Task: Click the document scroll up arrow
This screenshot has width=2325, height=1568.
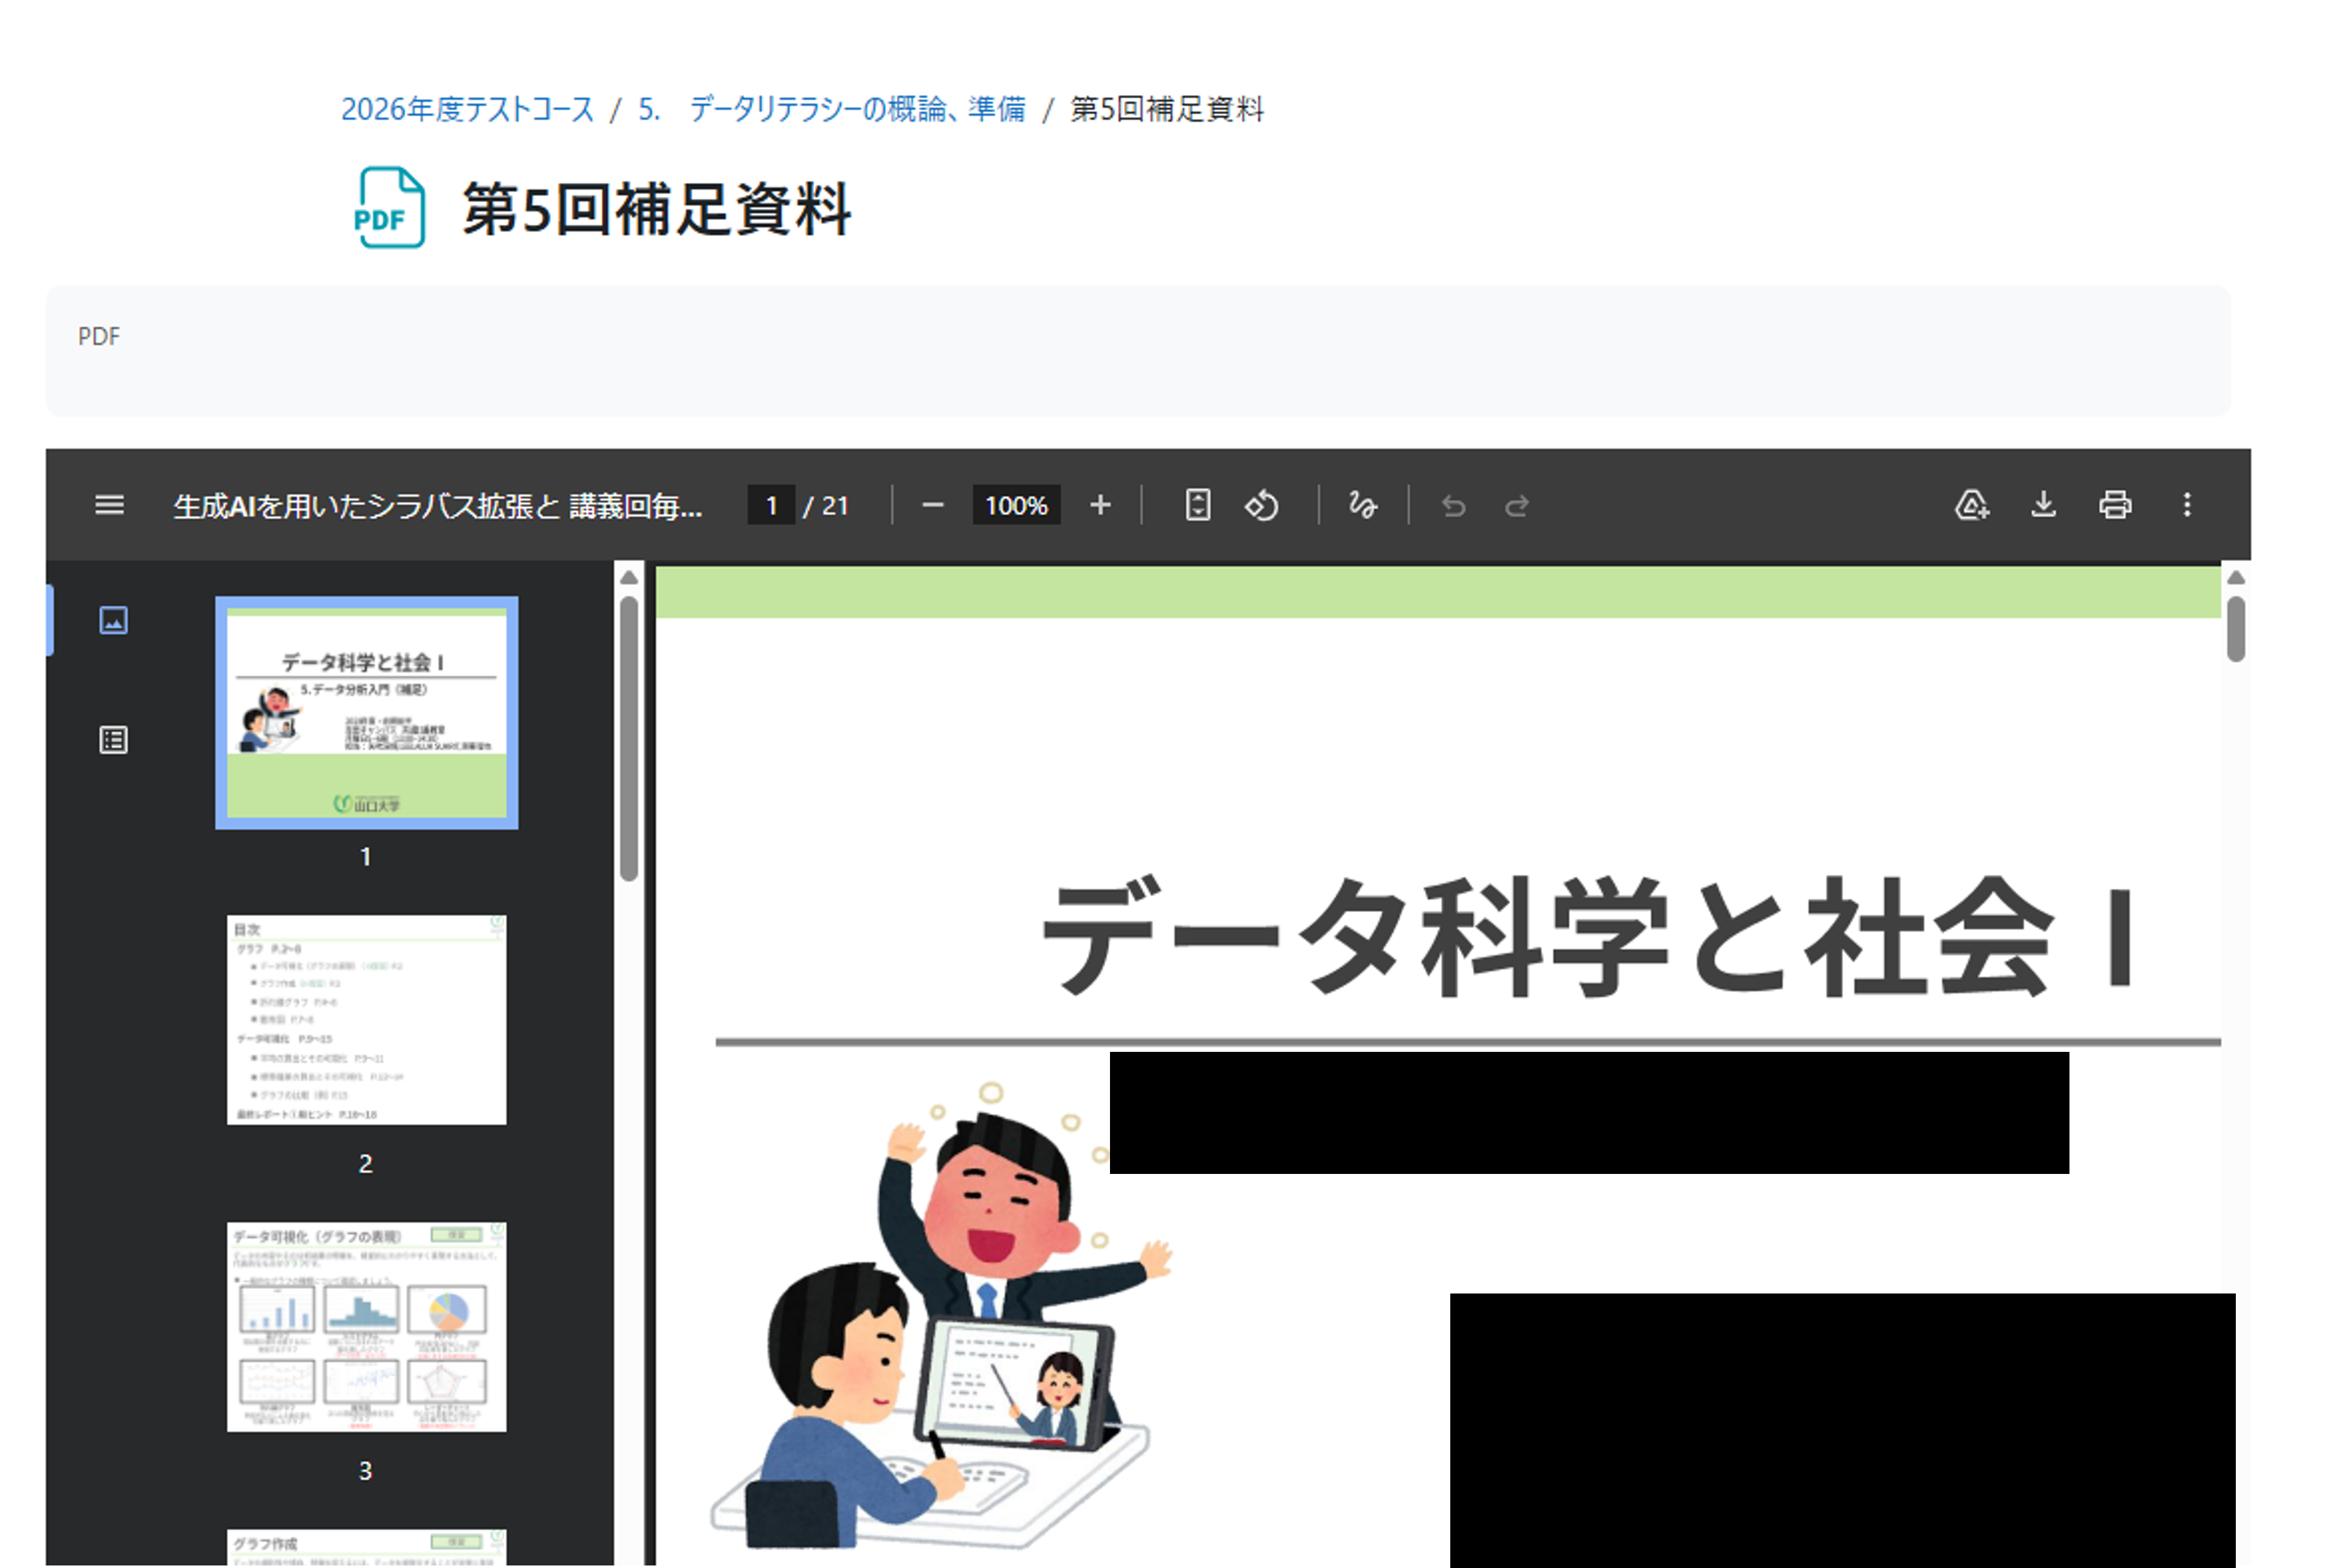Action: 2236,577
